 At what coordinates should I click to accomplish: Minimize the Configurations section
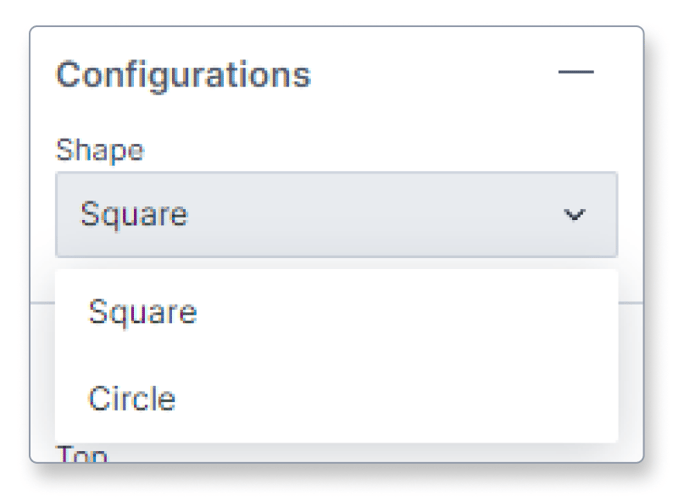click(575, 73)
